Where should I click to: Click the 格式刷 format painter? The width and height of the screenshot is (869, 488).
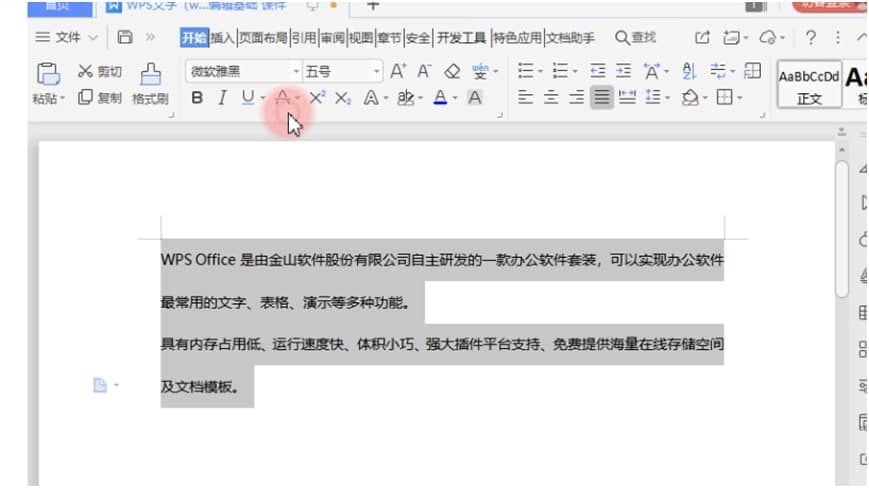click(x=150, y=84)
